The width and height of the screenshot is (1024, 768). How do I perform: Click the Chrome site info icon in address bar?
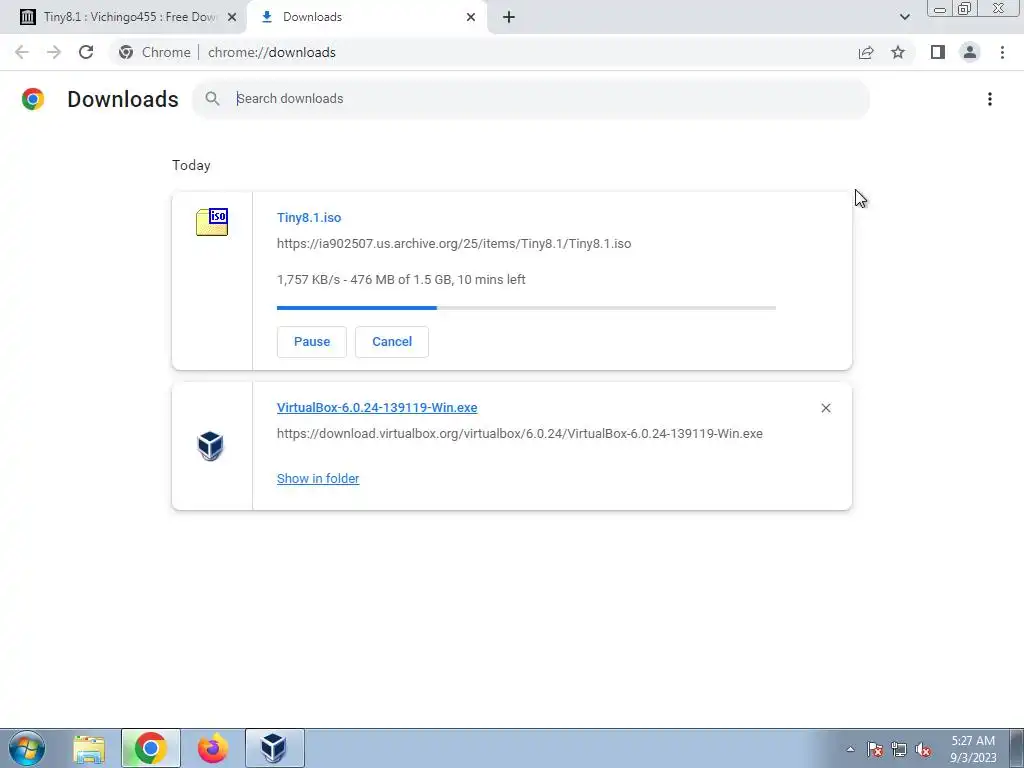(x=126, y=52)
